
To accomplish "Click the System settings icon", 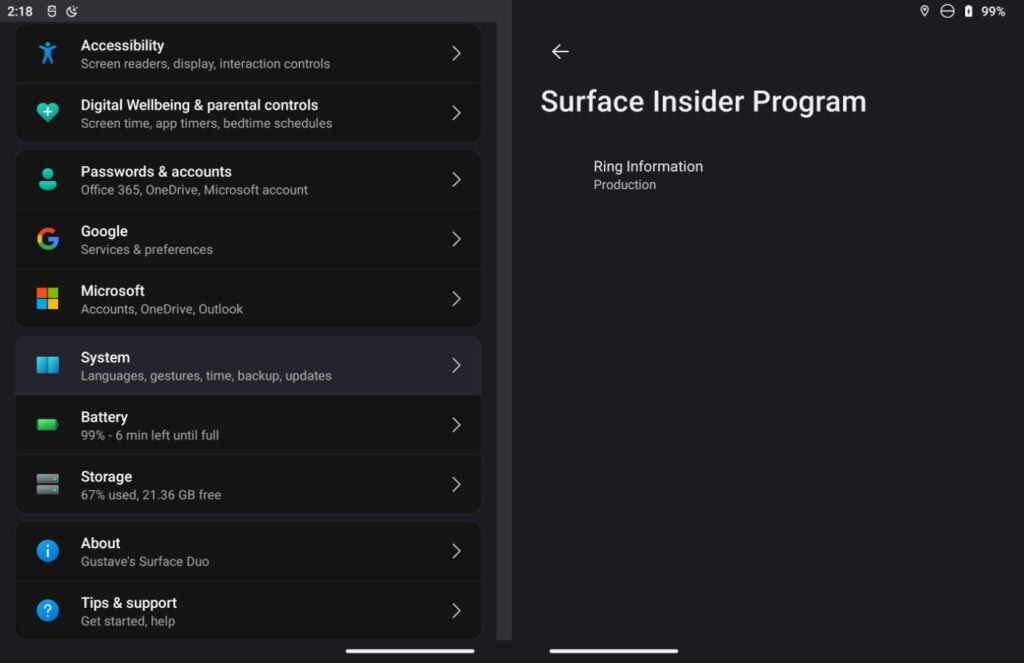I will [48, 365].
